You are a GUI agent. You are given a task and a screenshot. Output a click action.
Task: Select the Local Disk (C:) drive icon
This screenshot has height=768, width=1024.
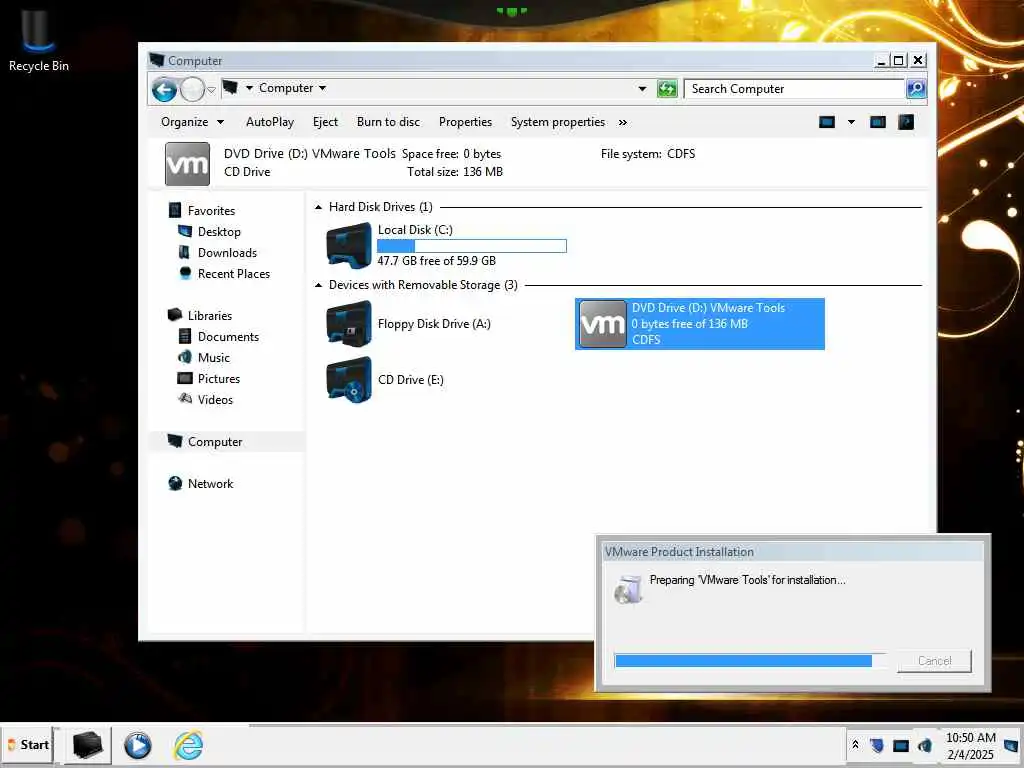click(x=349, y=246)
